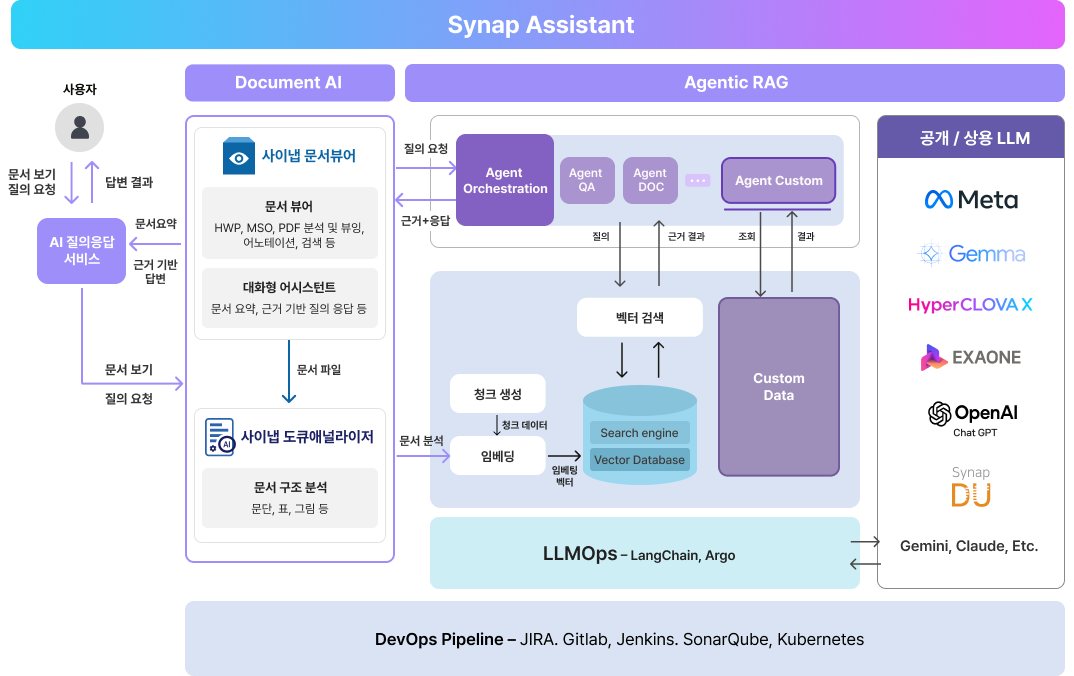1074x676 pixels.
Task: Click the Synap DocuAnalyzer AI document icon
Action: (219, 437)
